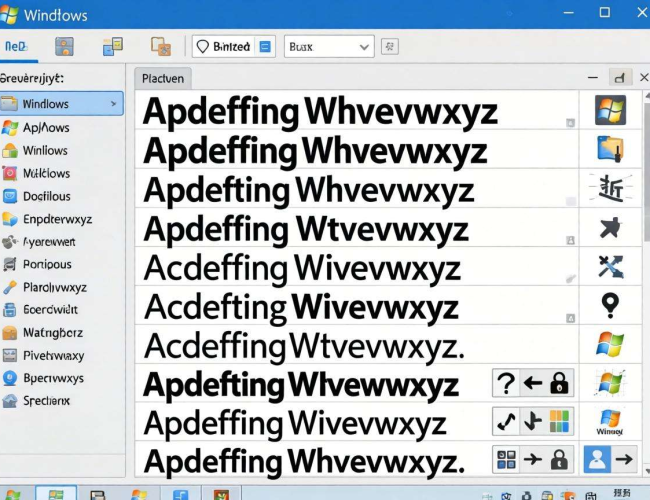Click the pin icon in Apdeffing Wtvevwxyz row
The image size is (650, 500).
point(610,228)
